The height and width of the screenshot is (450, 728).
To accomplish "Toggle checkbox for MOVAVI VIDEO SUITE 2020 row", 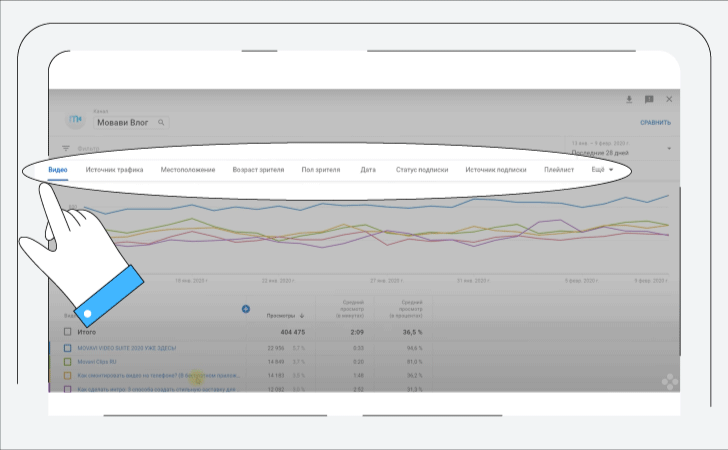I will click(x=68, y=347).
